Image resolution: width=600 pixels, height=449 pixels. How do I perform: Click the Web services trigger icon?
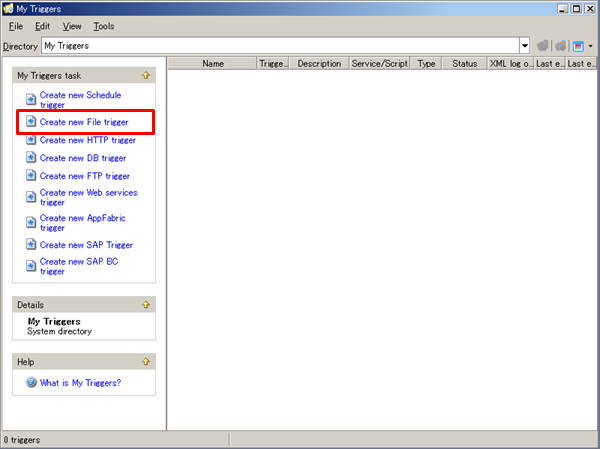pos(31,197)
